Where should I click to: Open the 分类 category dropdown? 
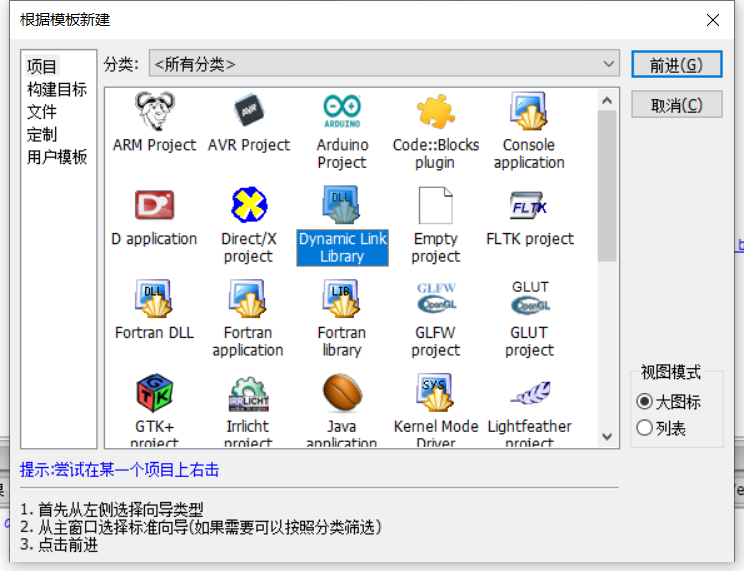pyautogui.click(x=384, y=63)
